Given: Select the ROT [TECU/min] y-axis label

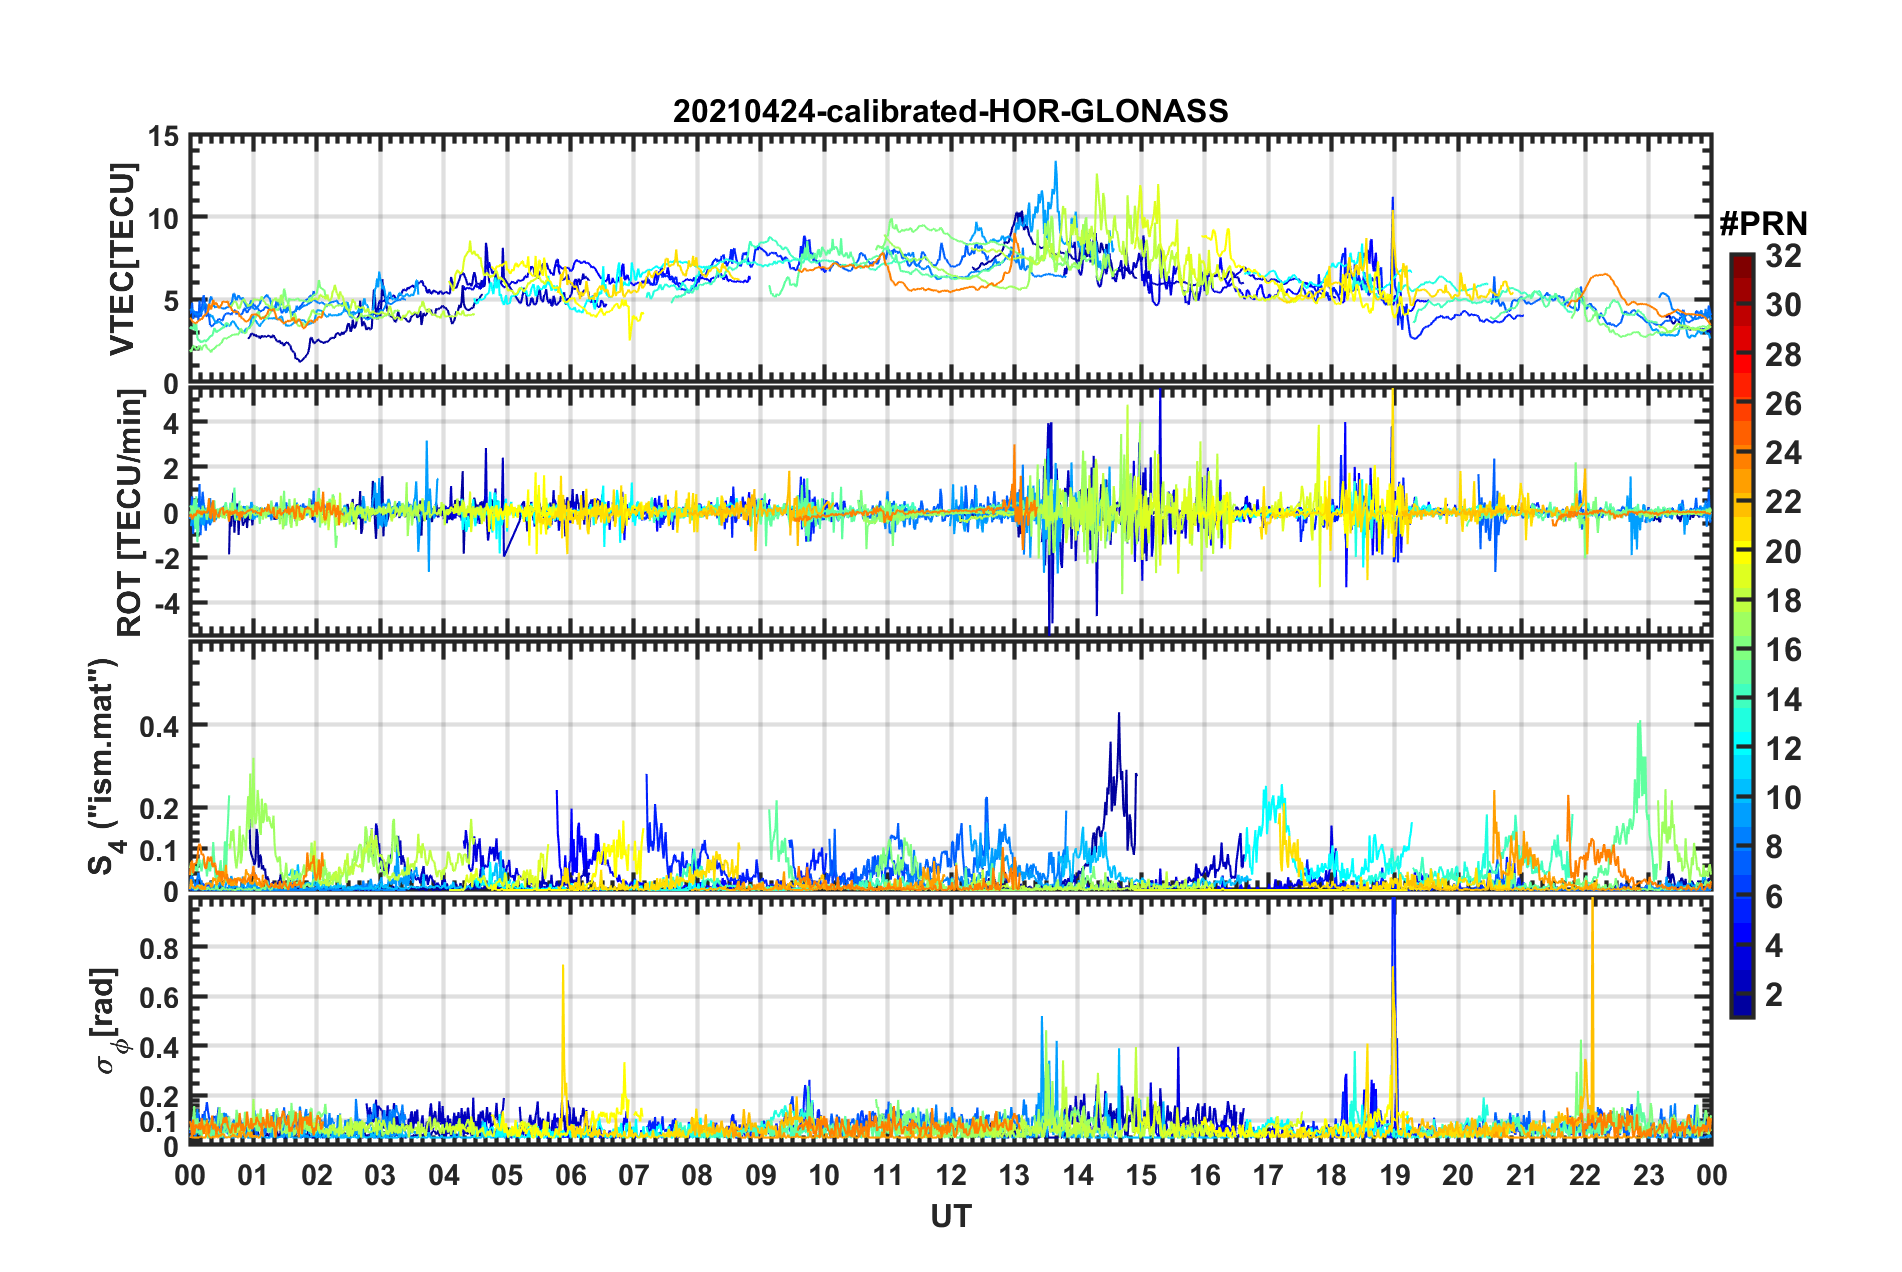Looking at the screenshot, I should point(129,513).
